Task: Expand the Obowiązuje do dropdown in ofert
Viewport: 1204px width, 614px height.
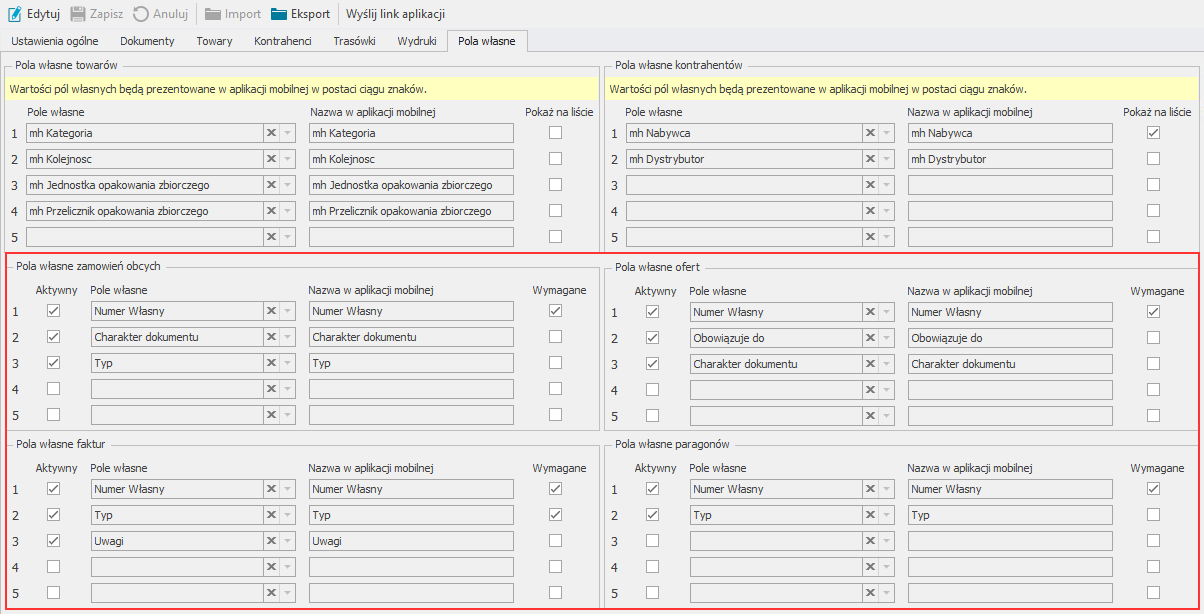Action: click(888, 338)
